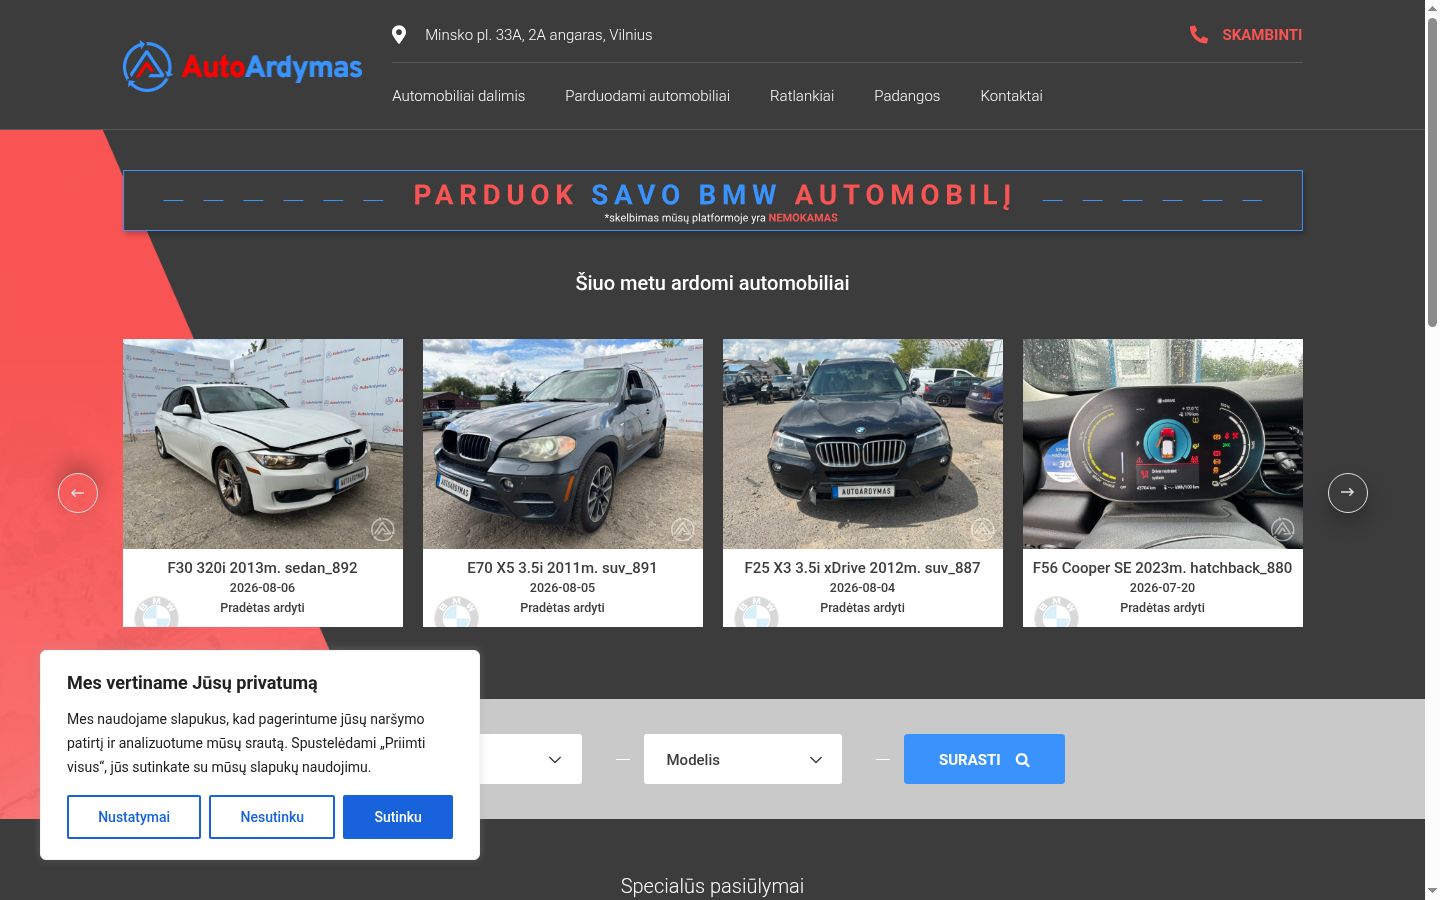Go to next carousel slide arrow
1440x900 pixels.
1347,493
